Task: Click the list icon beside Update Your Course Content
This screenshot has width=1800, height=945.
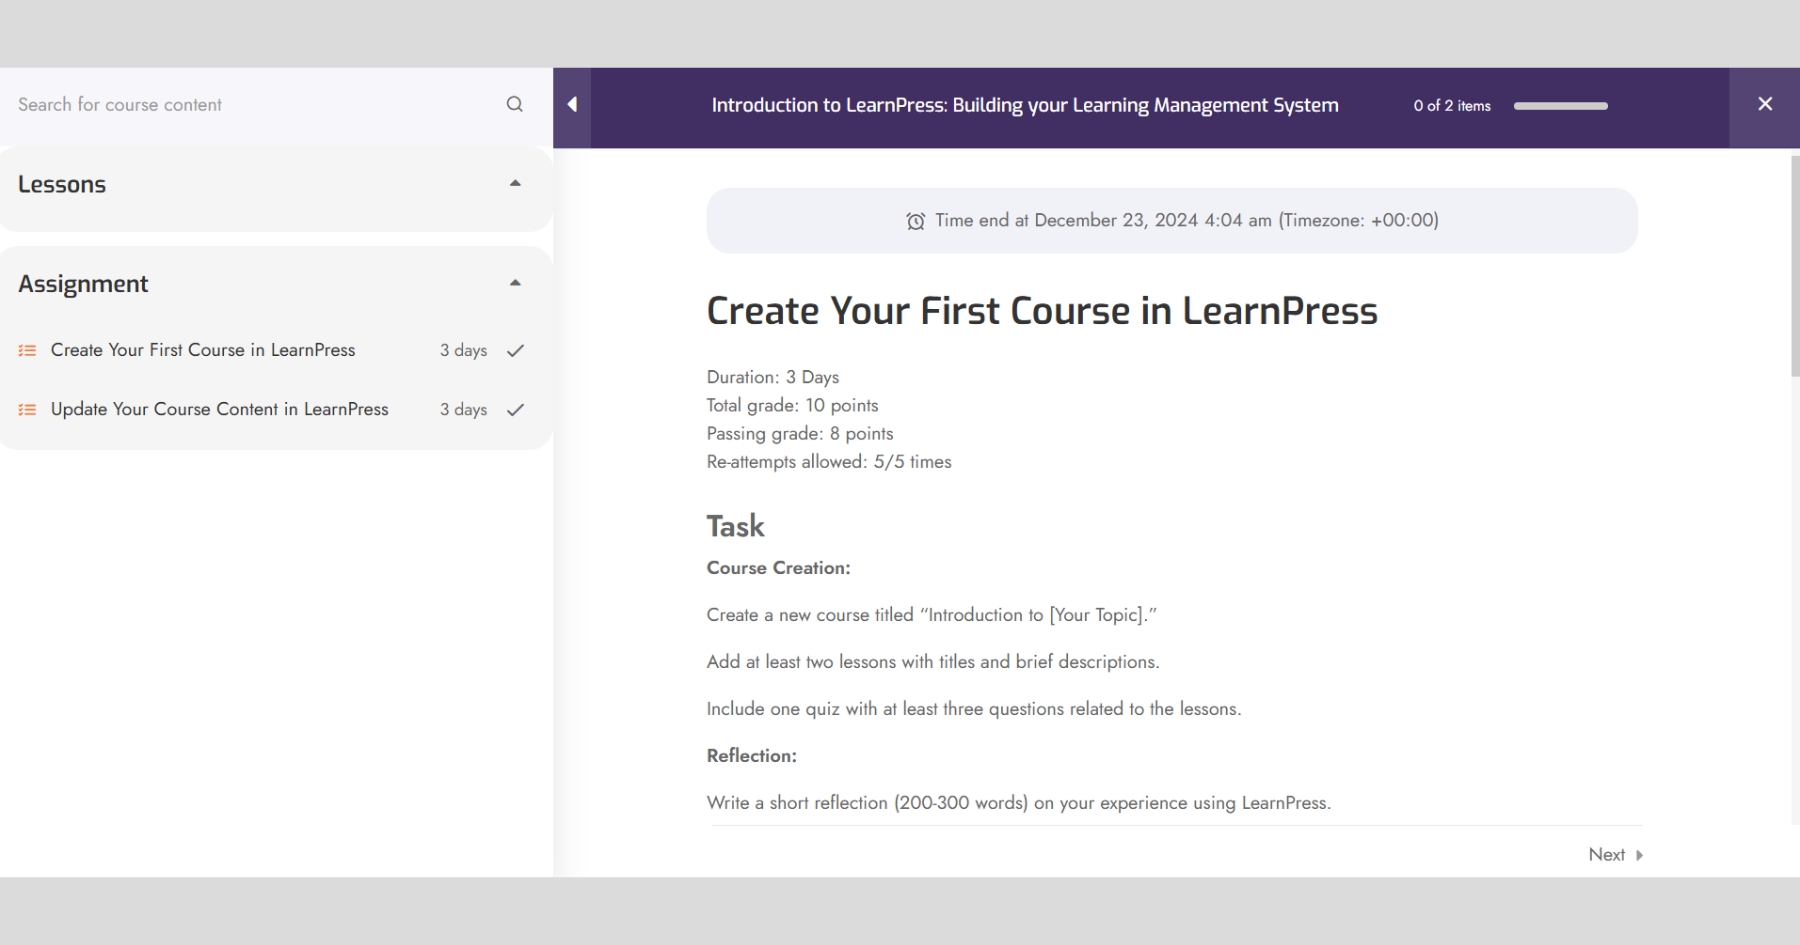Action: point(28,409)
